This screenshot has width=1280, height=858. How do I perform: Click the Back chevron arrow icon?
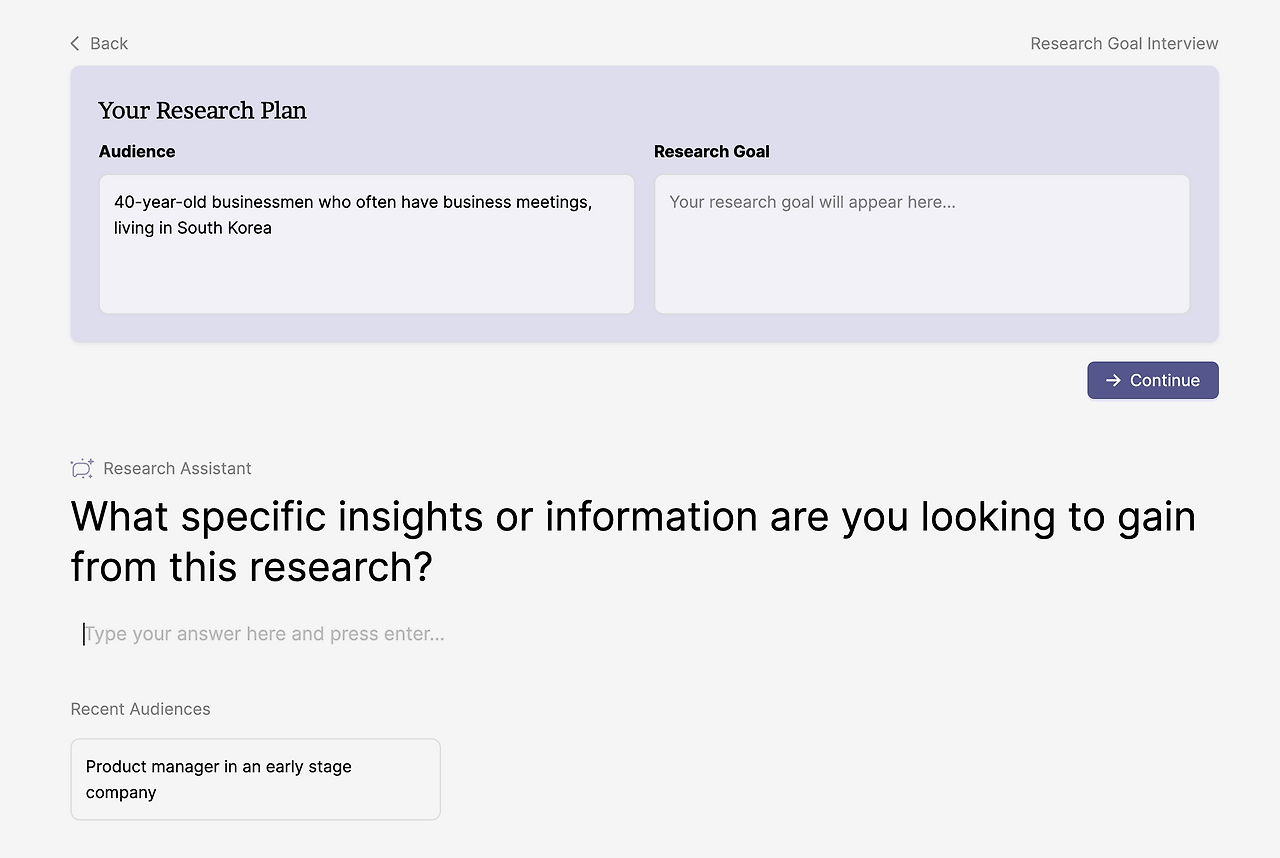(75, 43)
